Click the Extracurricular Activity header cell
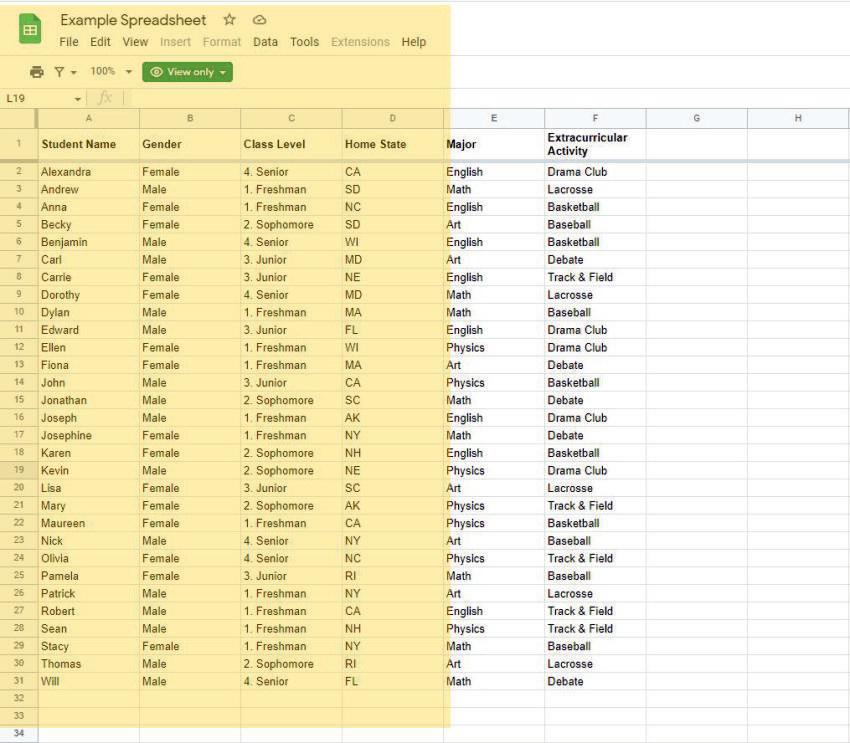The height and width of the screenshot is (743, 850). click(595, 144)
